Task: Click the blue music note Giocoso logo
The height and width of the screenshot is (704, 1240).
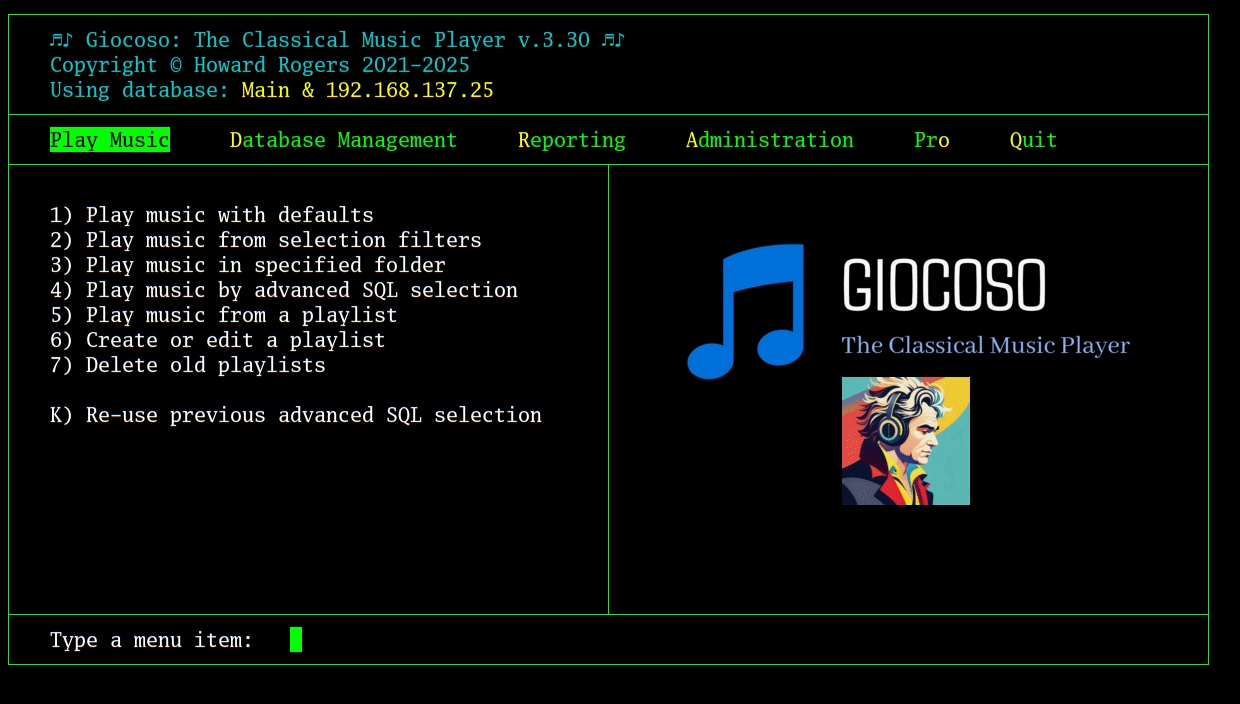Action: coord(744,310)
